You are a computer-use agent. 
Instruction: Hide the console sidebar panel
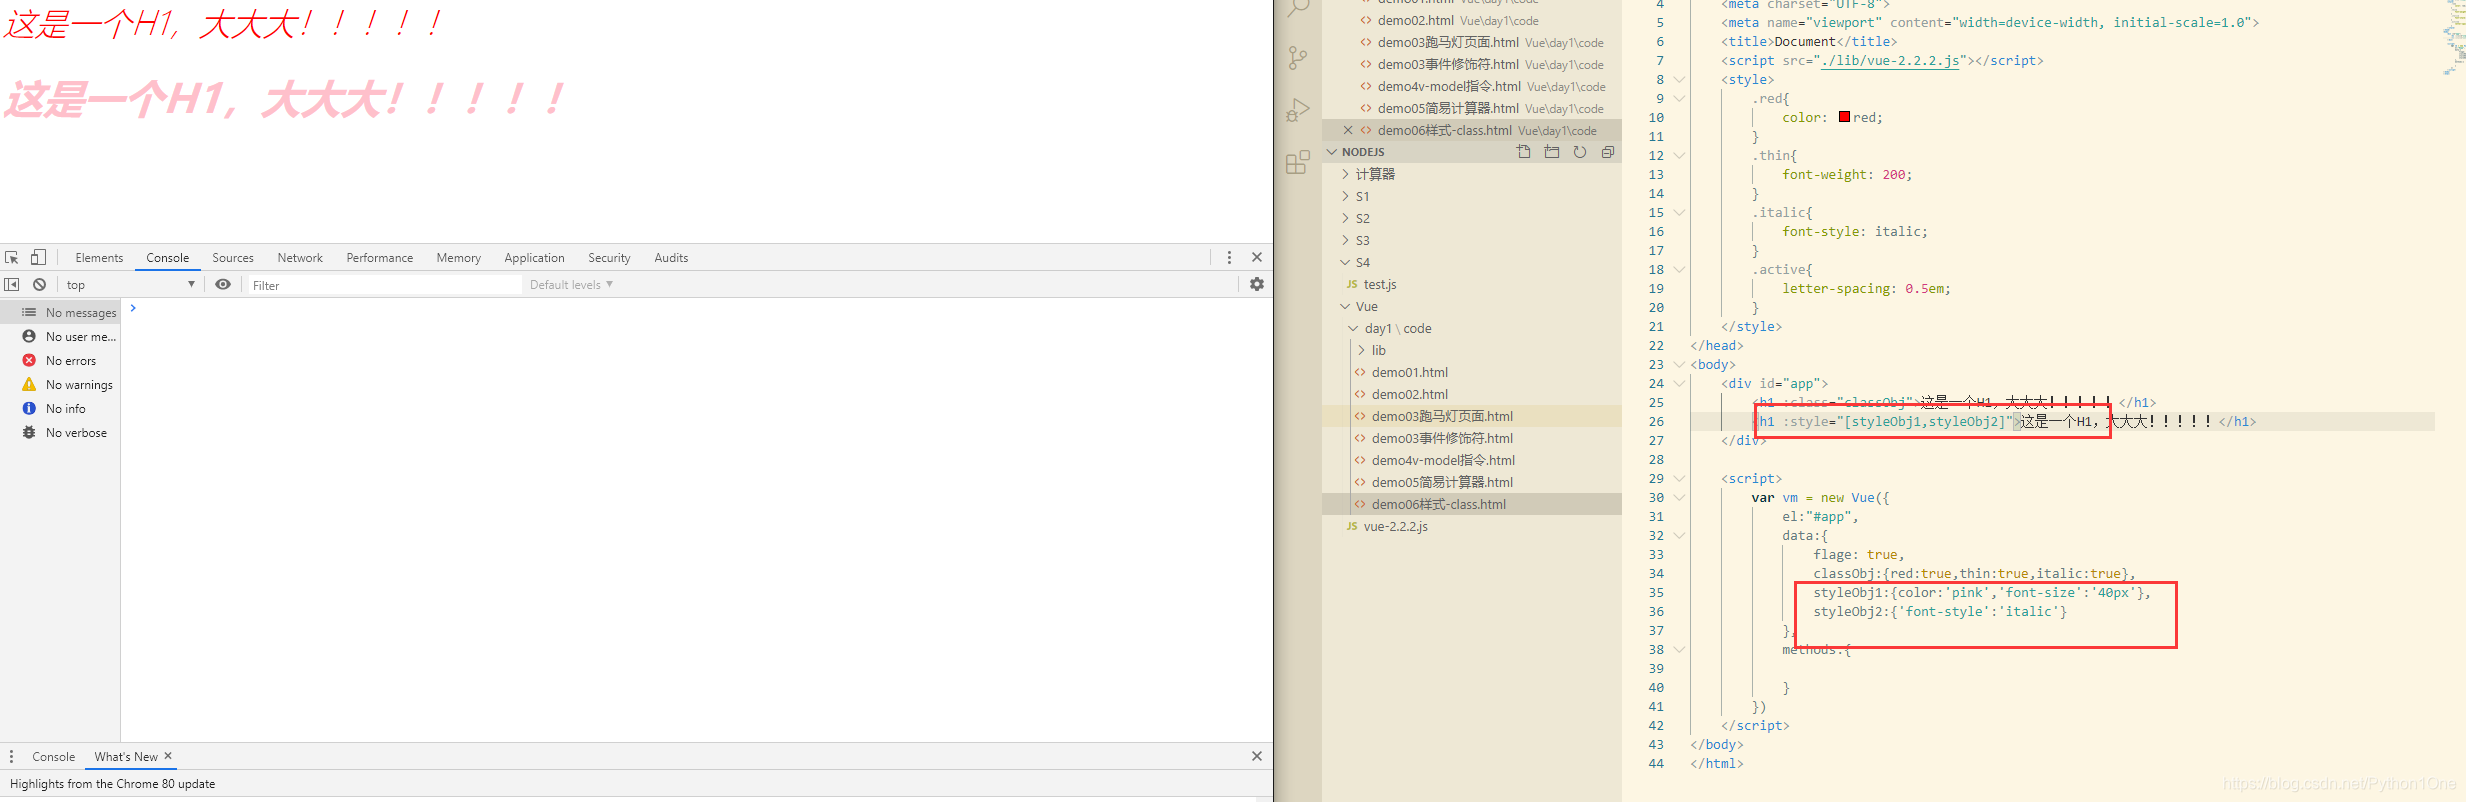(12, 285)
